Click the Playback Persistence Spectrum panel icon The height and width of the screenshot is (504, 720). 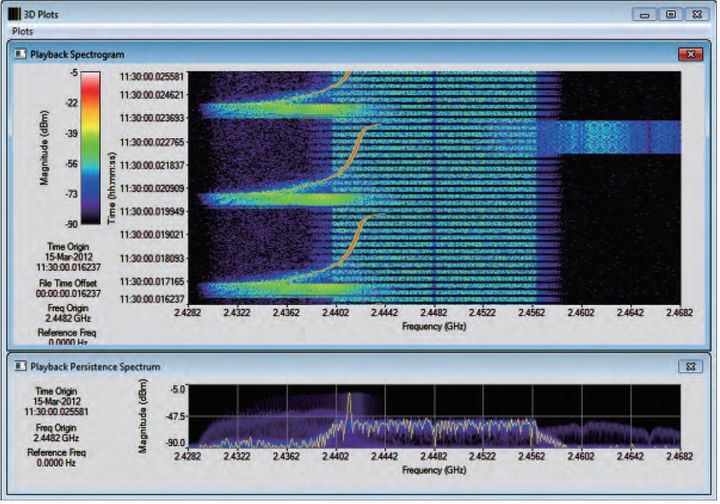coord(20,366)
